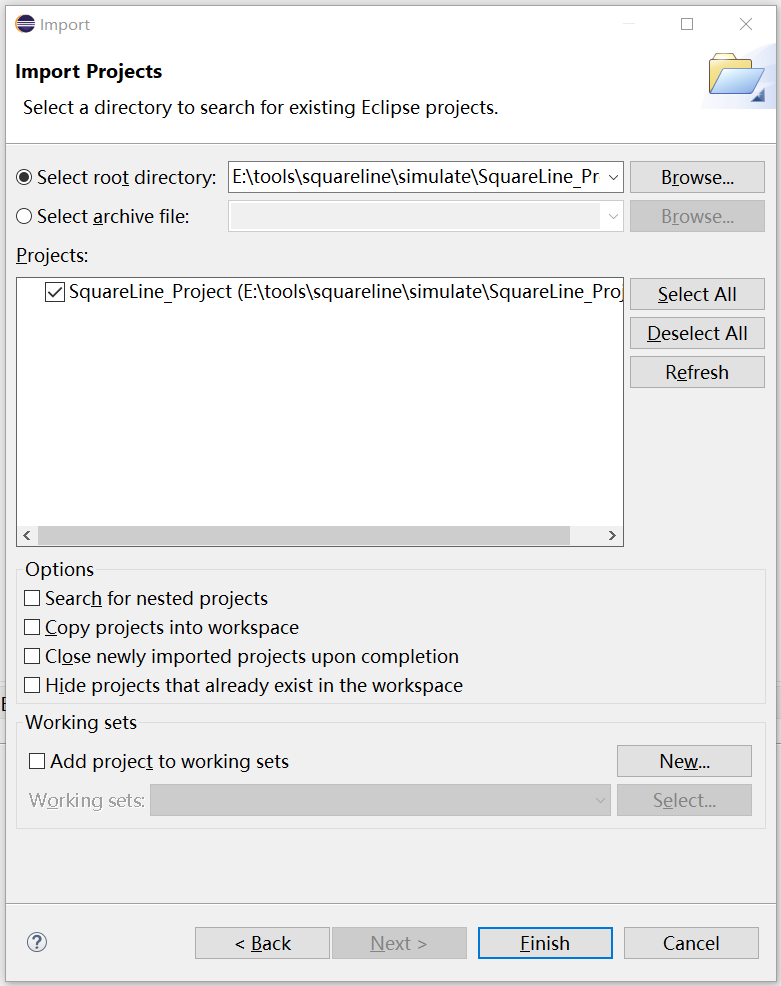This screenshot has width=781, height=986.
Task: Enable Search for nested projects
Action: click(x=32, y=598)
